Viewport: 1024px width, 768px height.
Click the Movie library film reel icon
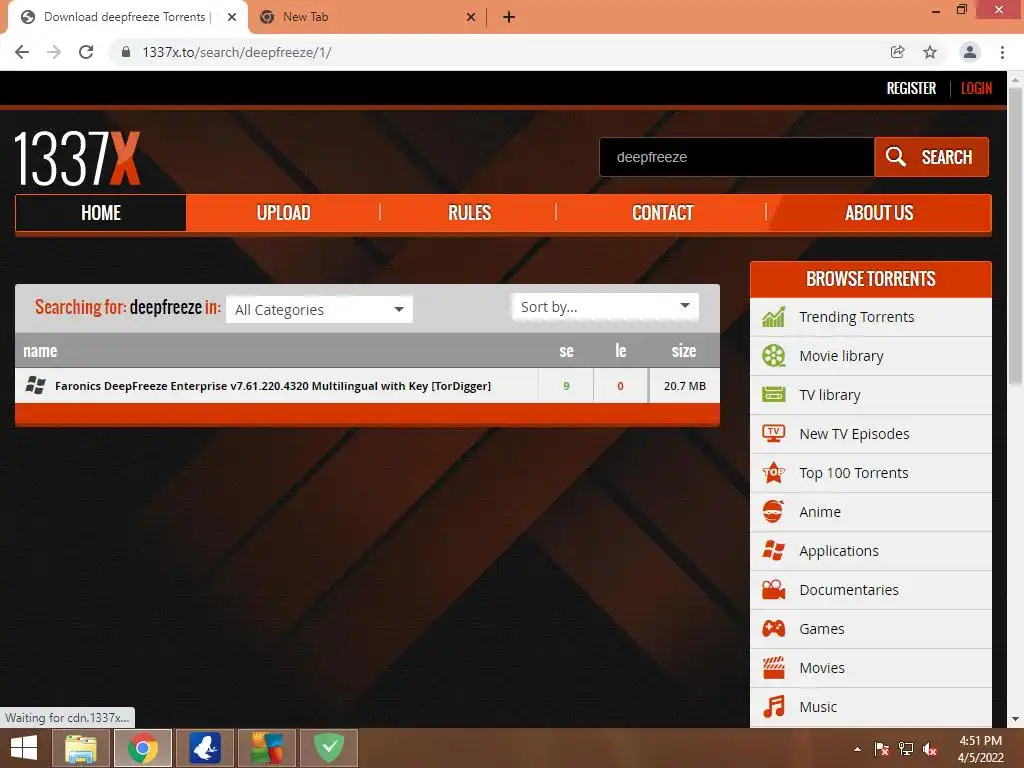click(x=773, y=356)
